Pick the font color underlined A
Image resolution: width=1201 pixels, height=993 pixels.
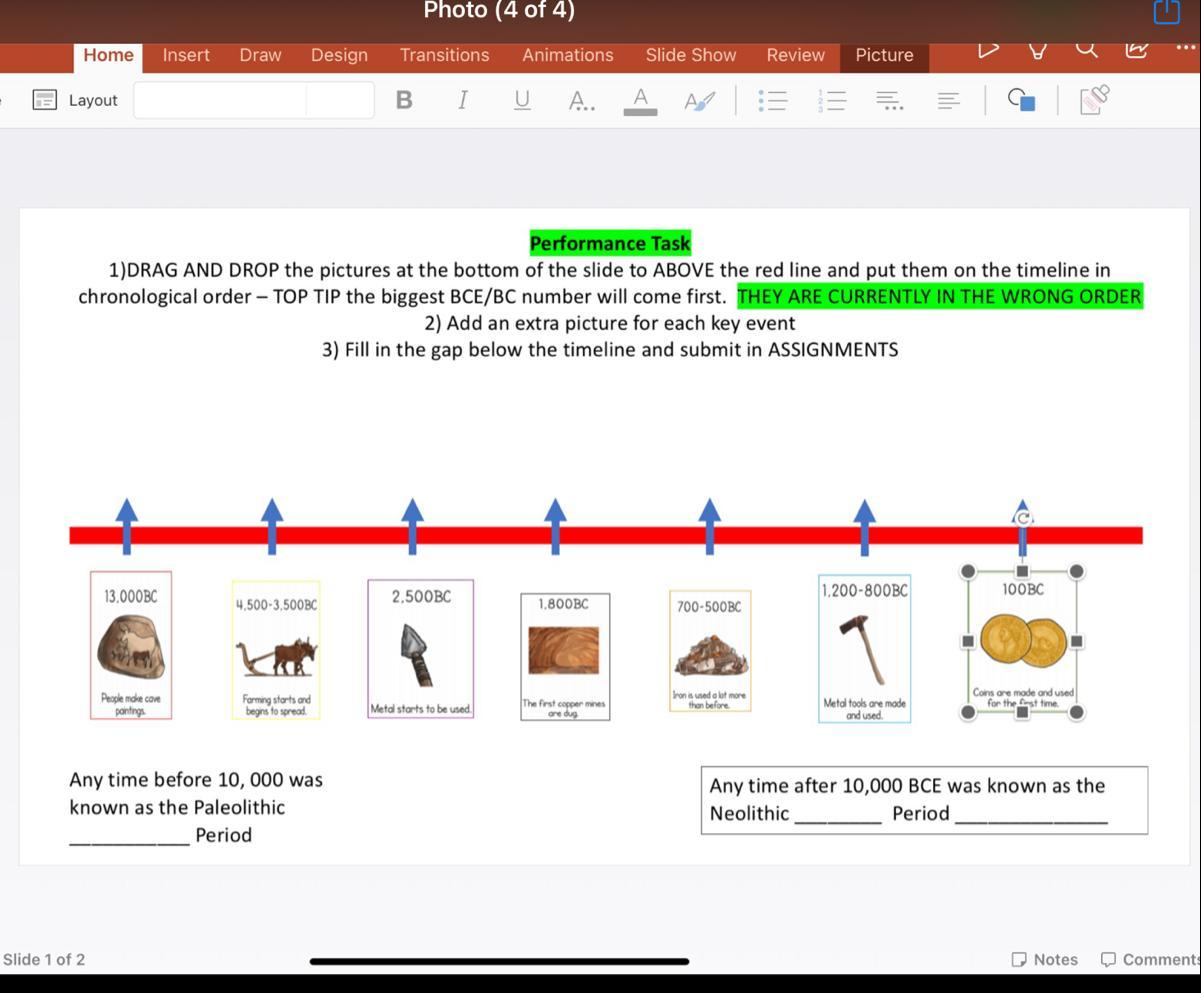(x=640, y=100)
